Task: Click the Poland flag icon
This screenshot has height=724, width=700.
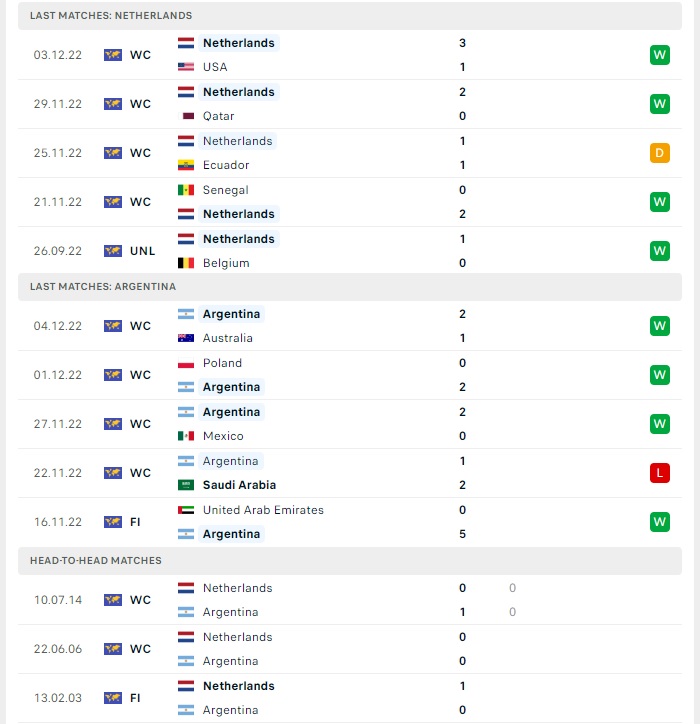Action: click(186, 363)
